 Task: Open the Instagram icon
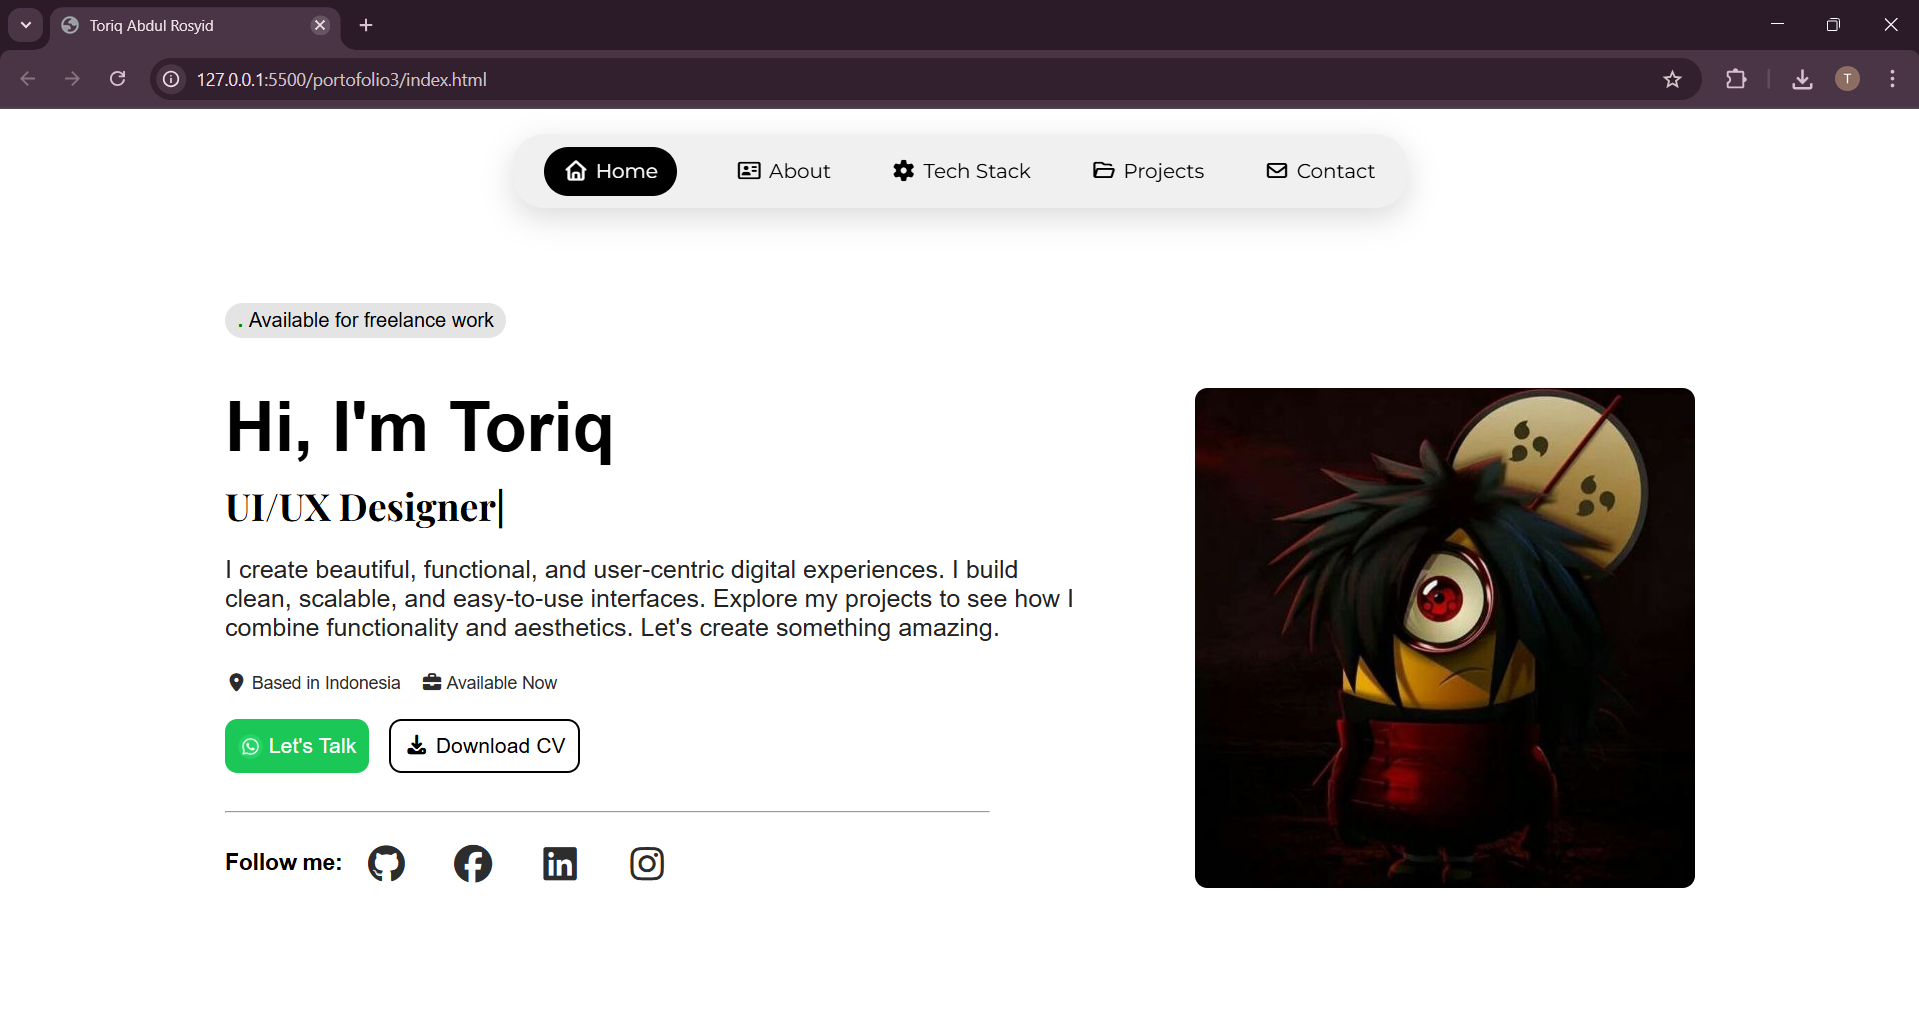tap(646, 863)
